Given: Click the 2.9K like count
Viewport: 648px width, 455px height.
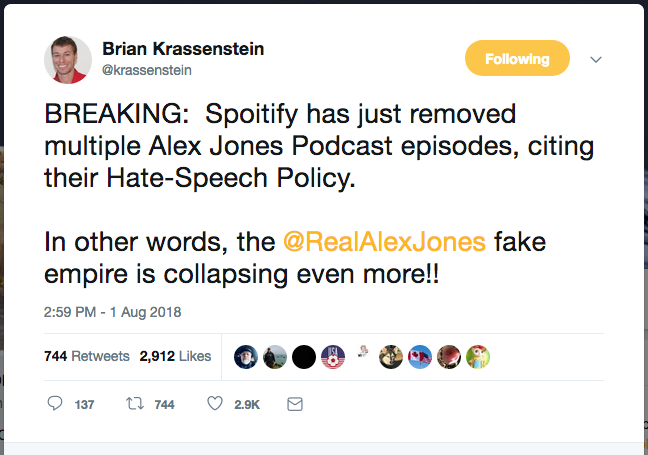Looking at the screenshot, I should pyautogui.click(x=247, y=405).
